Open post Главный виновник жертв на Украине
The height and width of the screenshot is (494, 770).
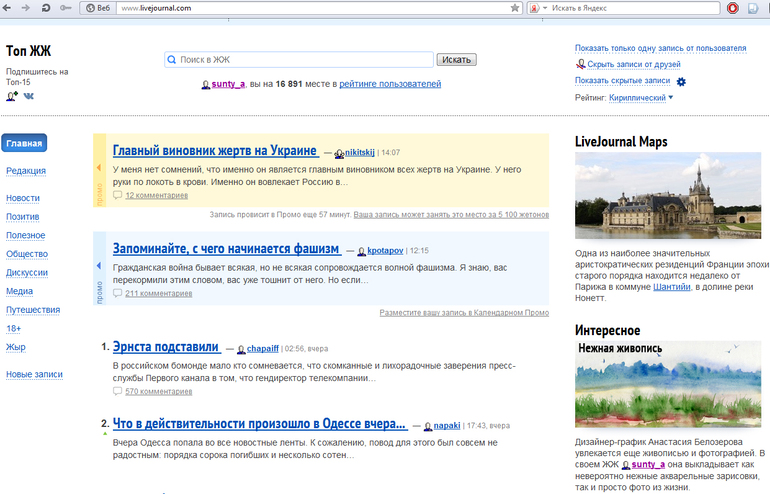click(x=216, y=151)
